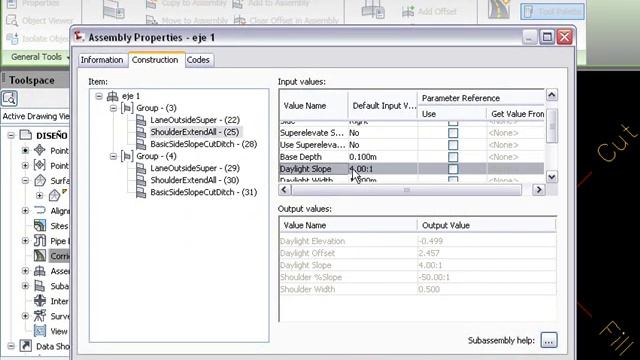
Task: Click the Output Value column header
Action: 486,225
